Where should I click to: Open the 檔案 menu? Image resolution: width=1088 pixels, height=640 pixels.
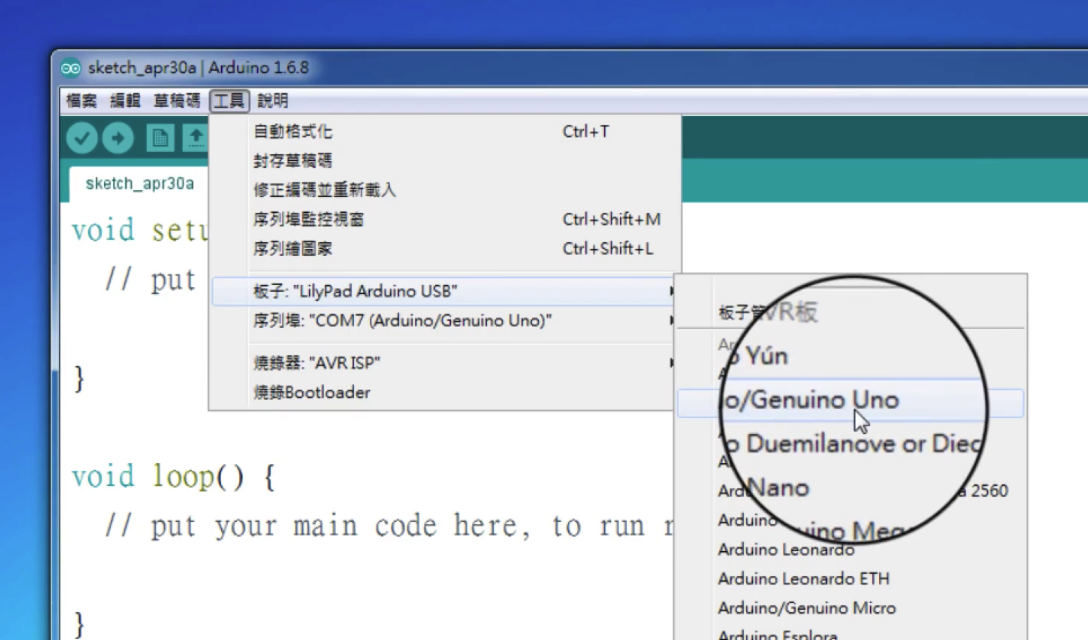pos(81,101)
